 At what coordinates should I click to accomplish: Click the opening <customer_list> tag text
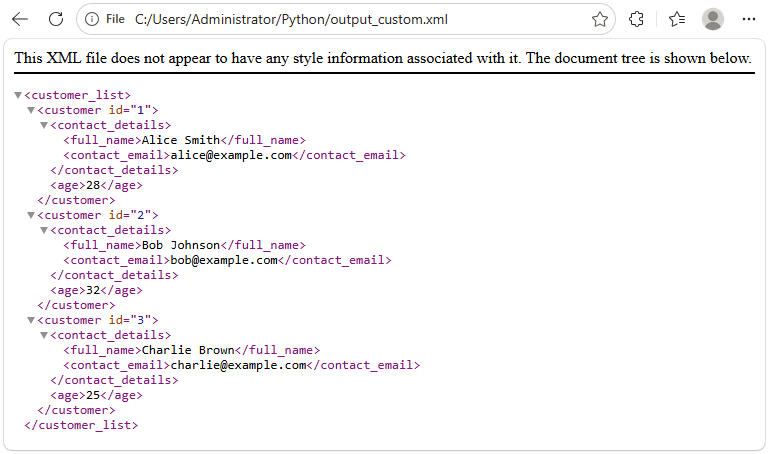tap(77, 95)
